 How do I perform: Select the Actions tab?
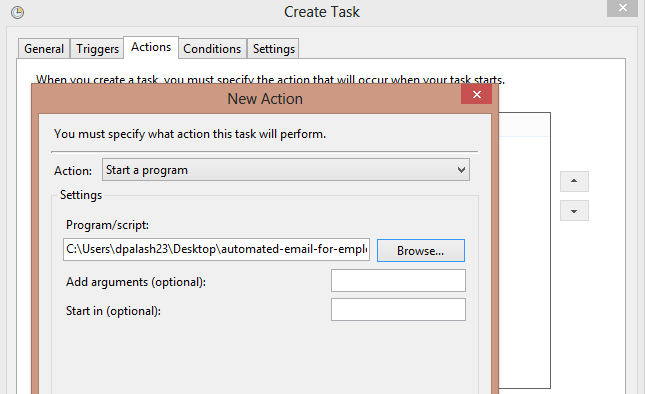pyautogui.click(x=151, y=47)
